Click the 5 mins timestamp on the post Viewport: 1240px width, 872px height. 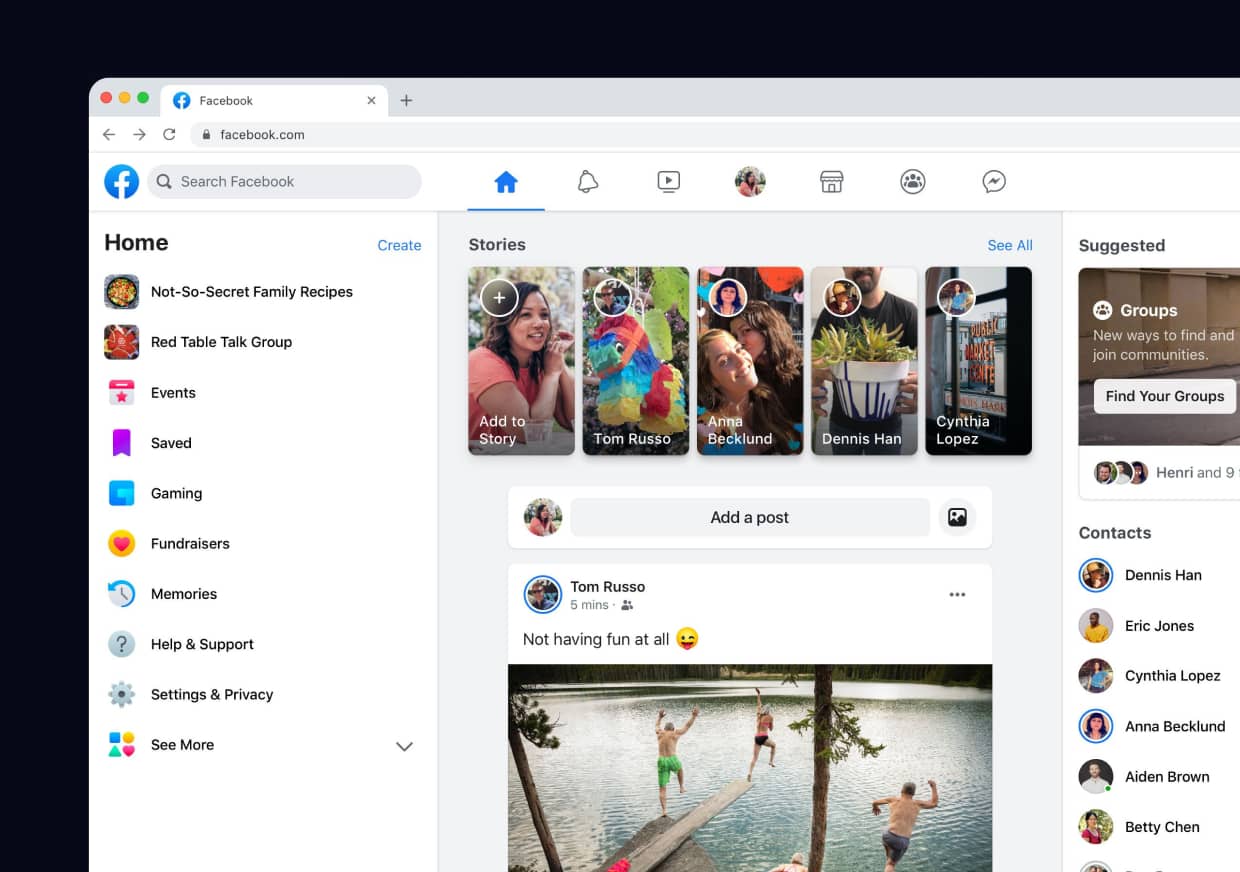[x=589, y=605]
